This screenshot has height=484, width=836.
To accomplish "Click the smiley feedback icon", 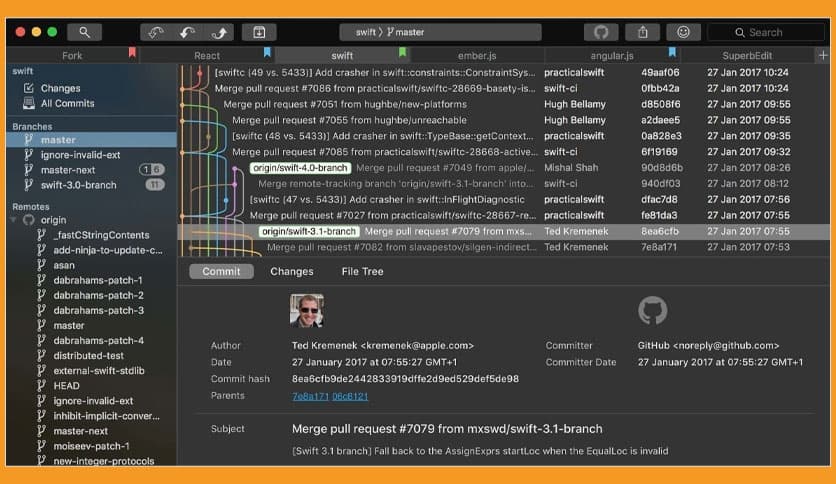I will pos(684,32).
